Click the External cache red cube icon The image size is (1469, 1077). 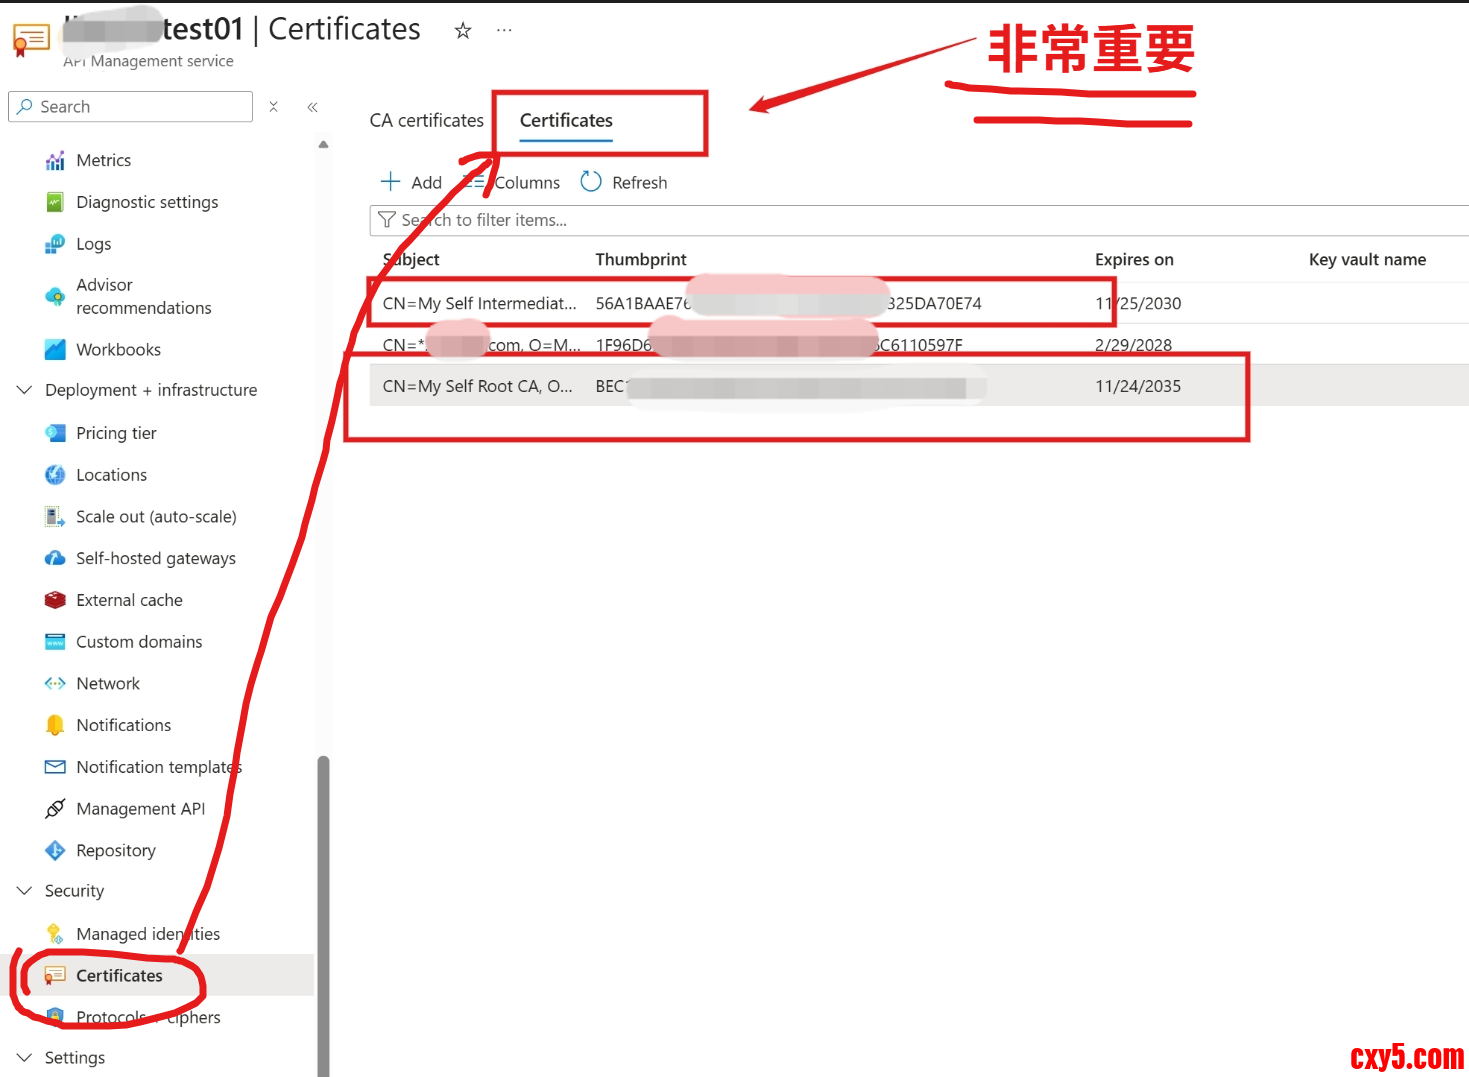[x=55, y=601]
